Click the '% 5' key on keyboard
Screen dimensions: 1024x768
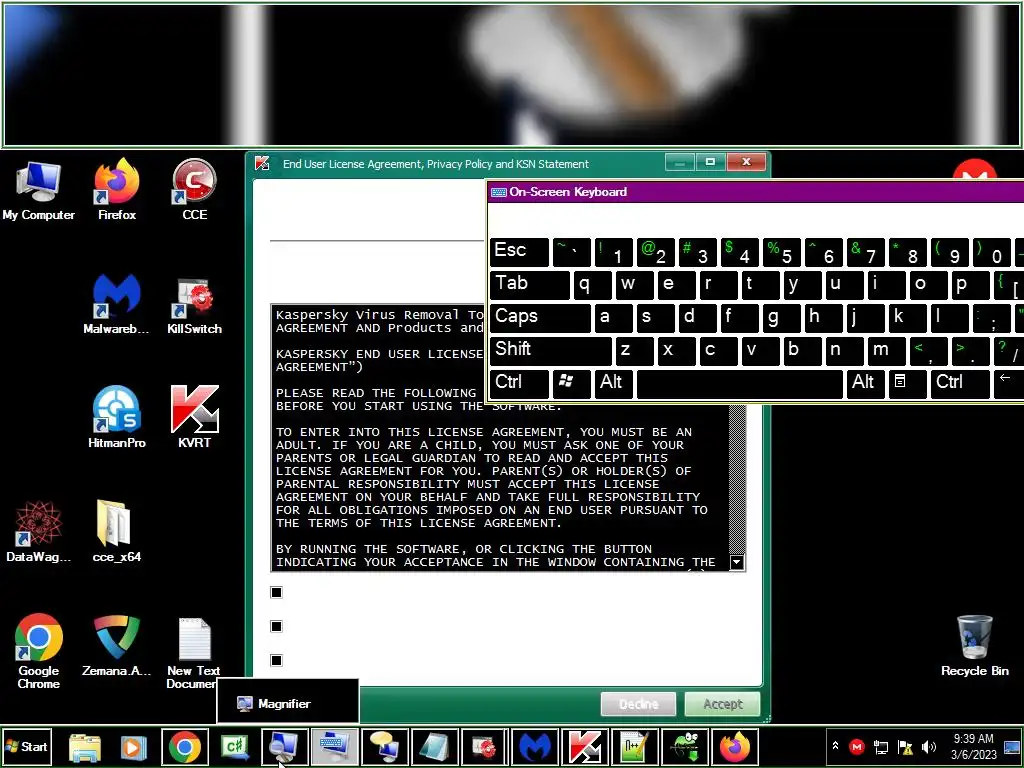point(781,251)
